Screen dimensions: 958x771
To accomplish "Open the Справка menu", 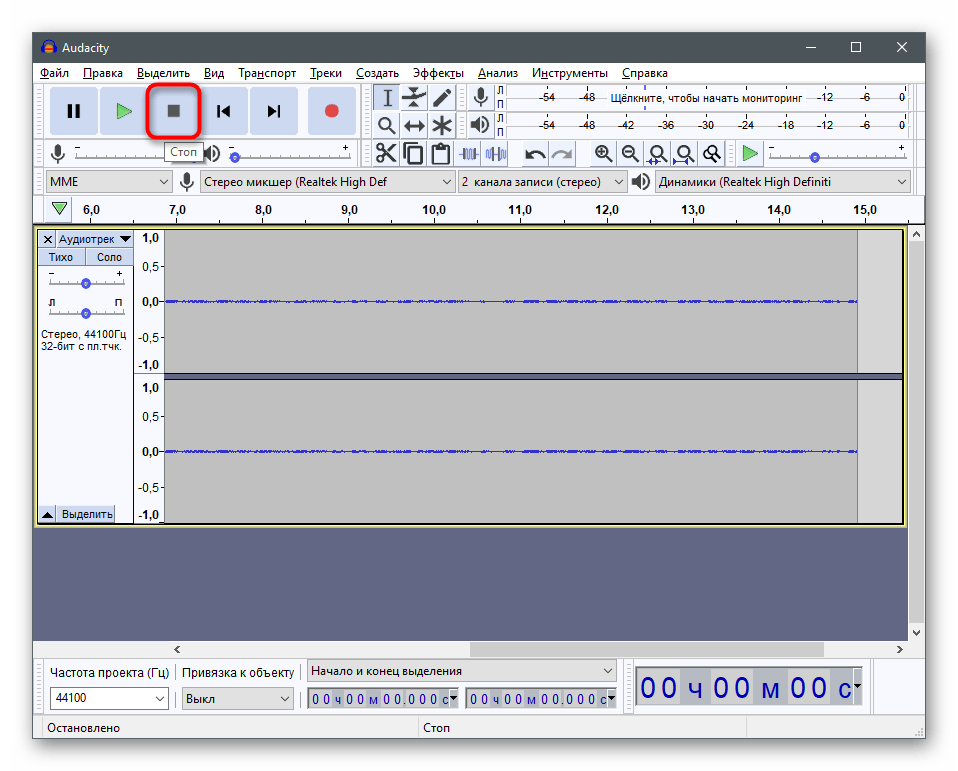I will click(x=645, y=73).
